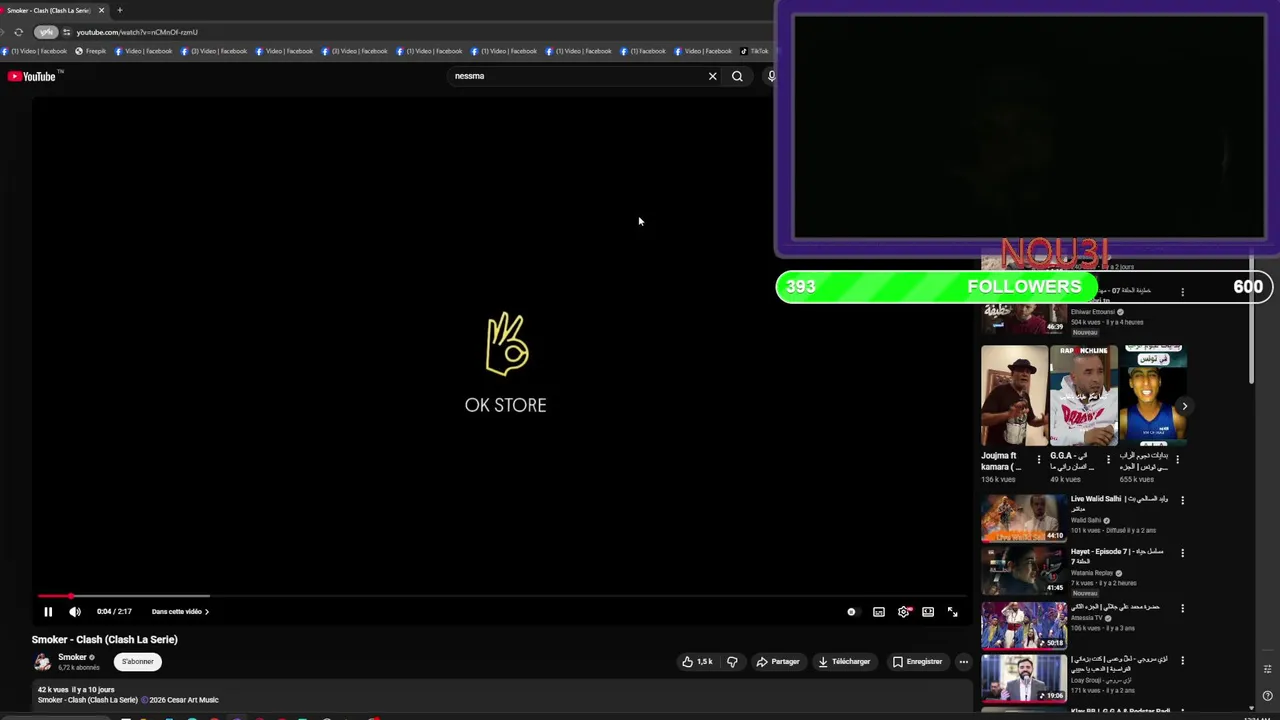The height and width of the screenshot is (720, 1280).
Task: Click 'Live Walid Salhi' video title
Action: pyautogui.click(x=1118, y=504)
